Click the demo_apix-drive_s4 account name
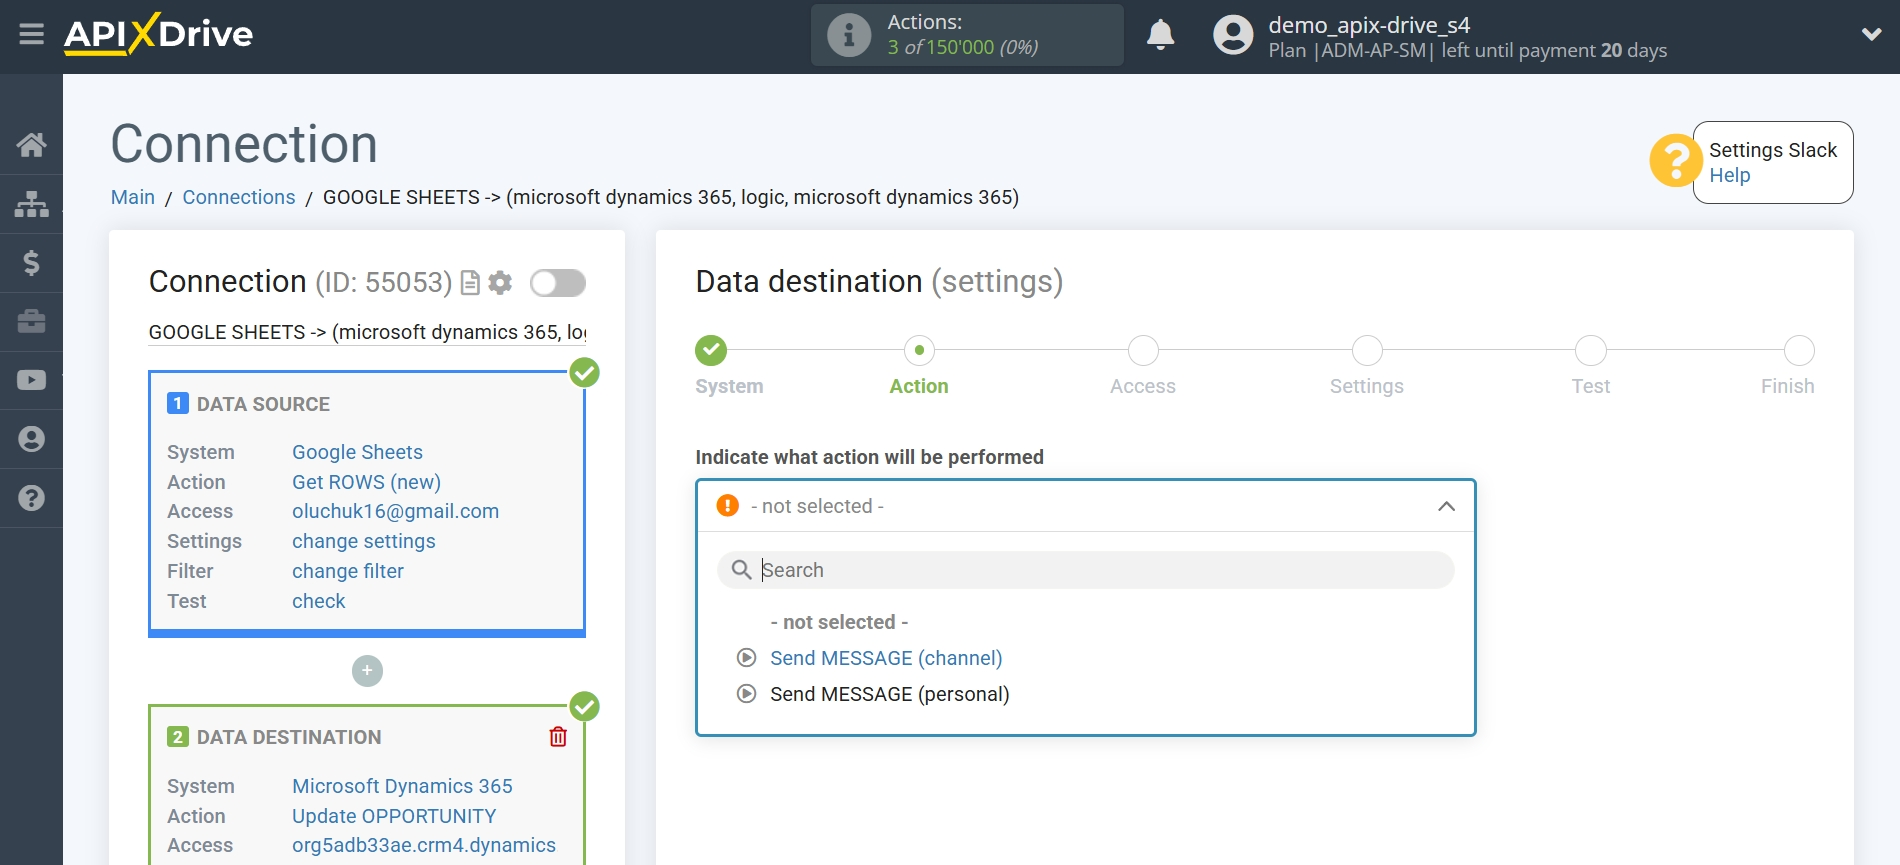 (x=1369, y=25)
